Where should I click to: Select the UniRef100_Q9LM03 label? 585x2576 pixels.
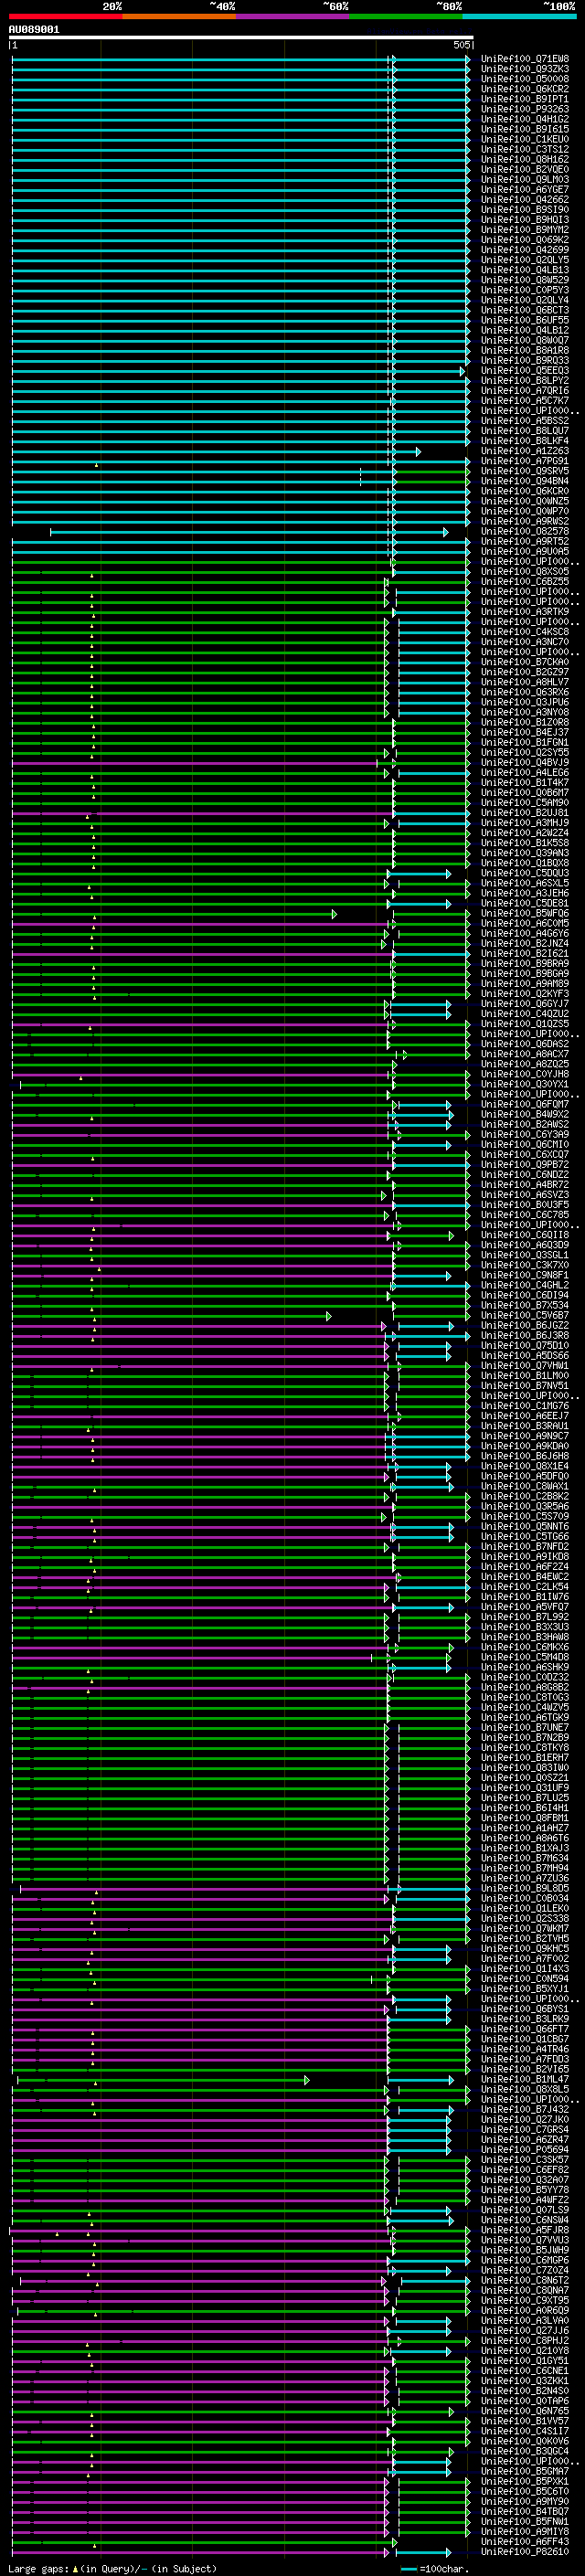coord(525,180)
